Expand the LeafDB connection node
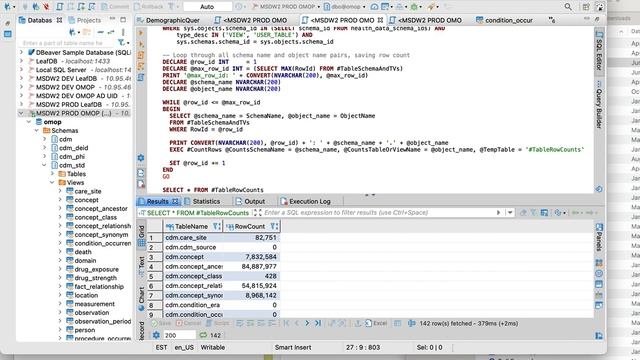Viewport: 640px width, 360px height. point(22,61)
